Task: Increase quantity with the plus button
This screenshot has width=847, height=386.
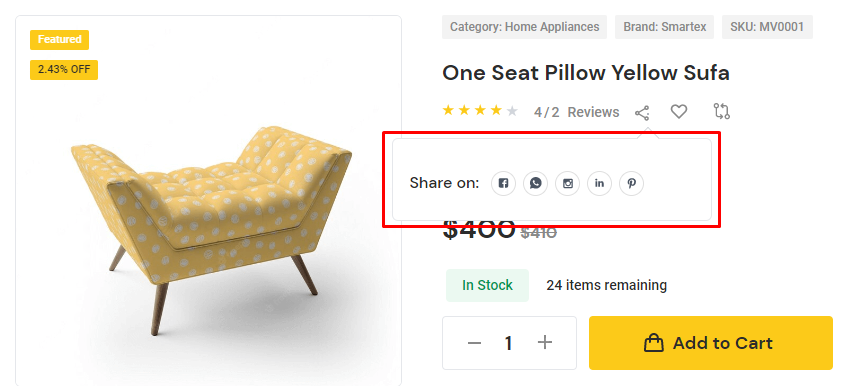Action: [x=545, y=342]
